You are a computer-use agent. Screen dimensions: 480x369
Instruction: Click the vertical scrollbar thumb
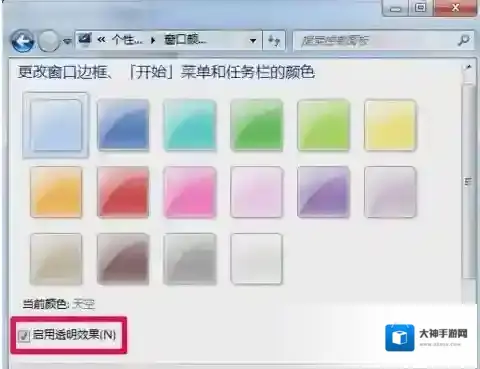468,182
